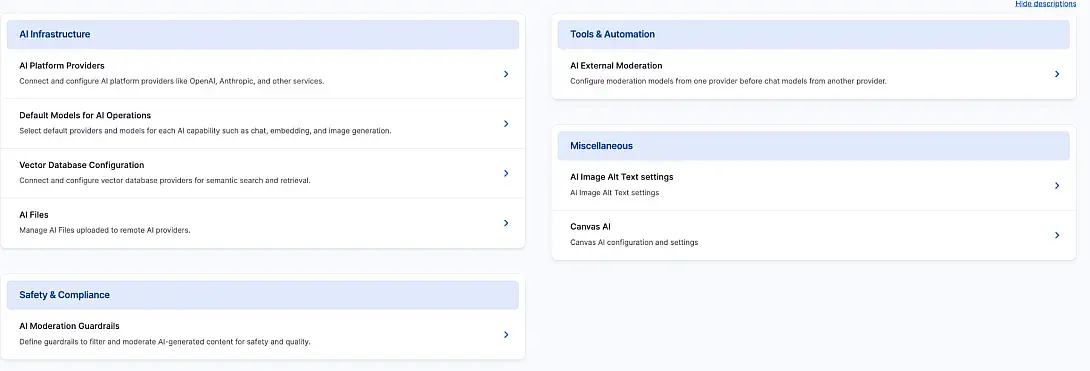Go to Vector Database Configuration
The image size is (1090, 371).
[81, 165]
